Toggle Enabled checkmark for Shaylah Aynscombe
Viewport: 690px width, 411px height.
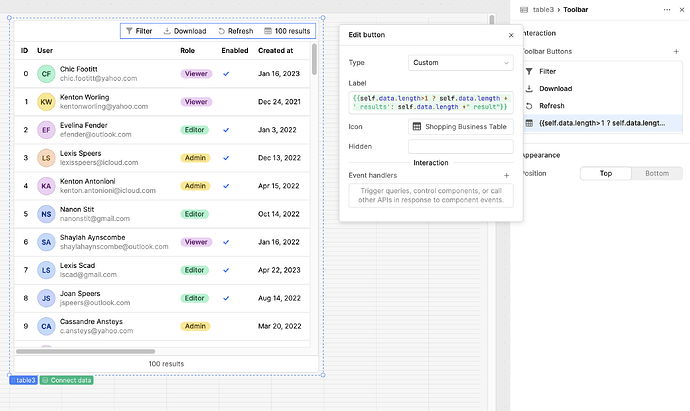click(226, 242)
